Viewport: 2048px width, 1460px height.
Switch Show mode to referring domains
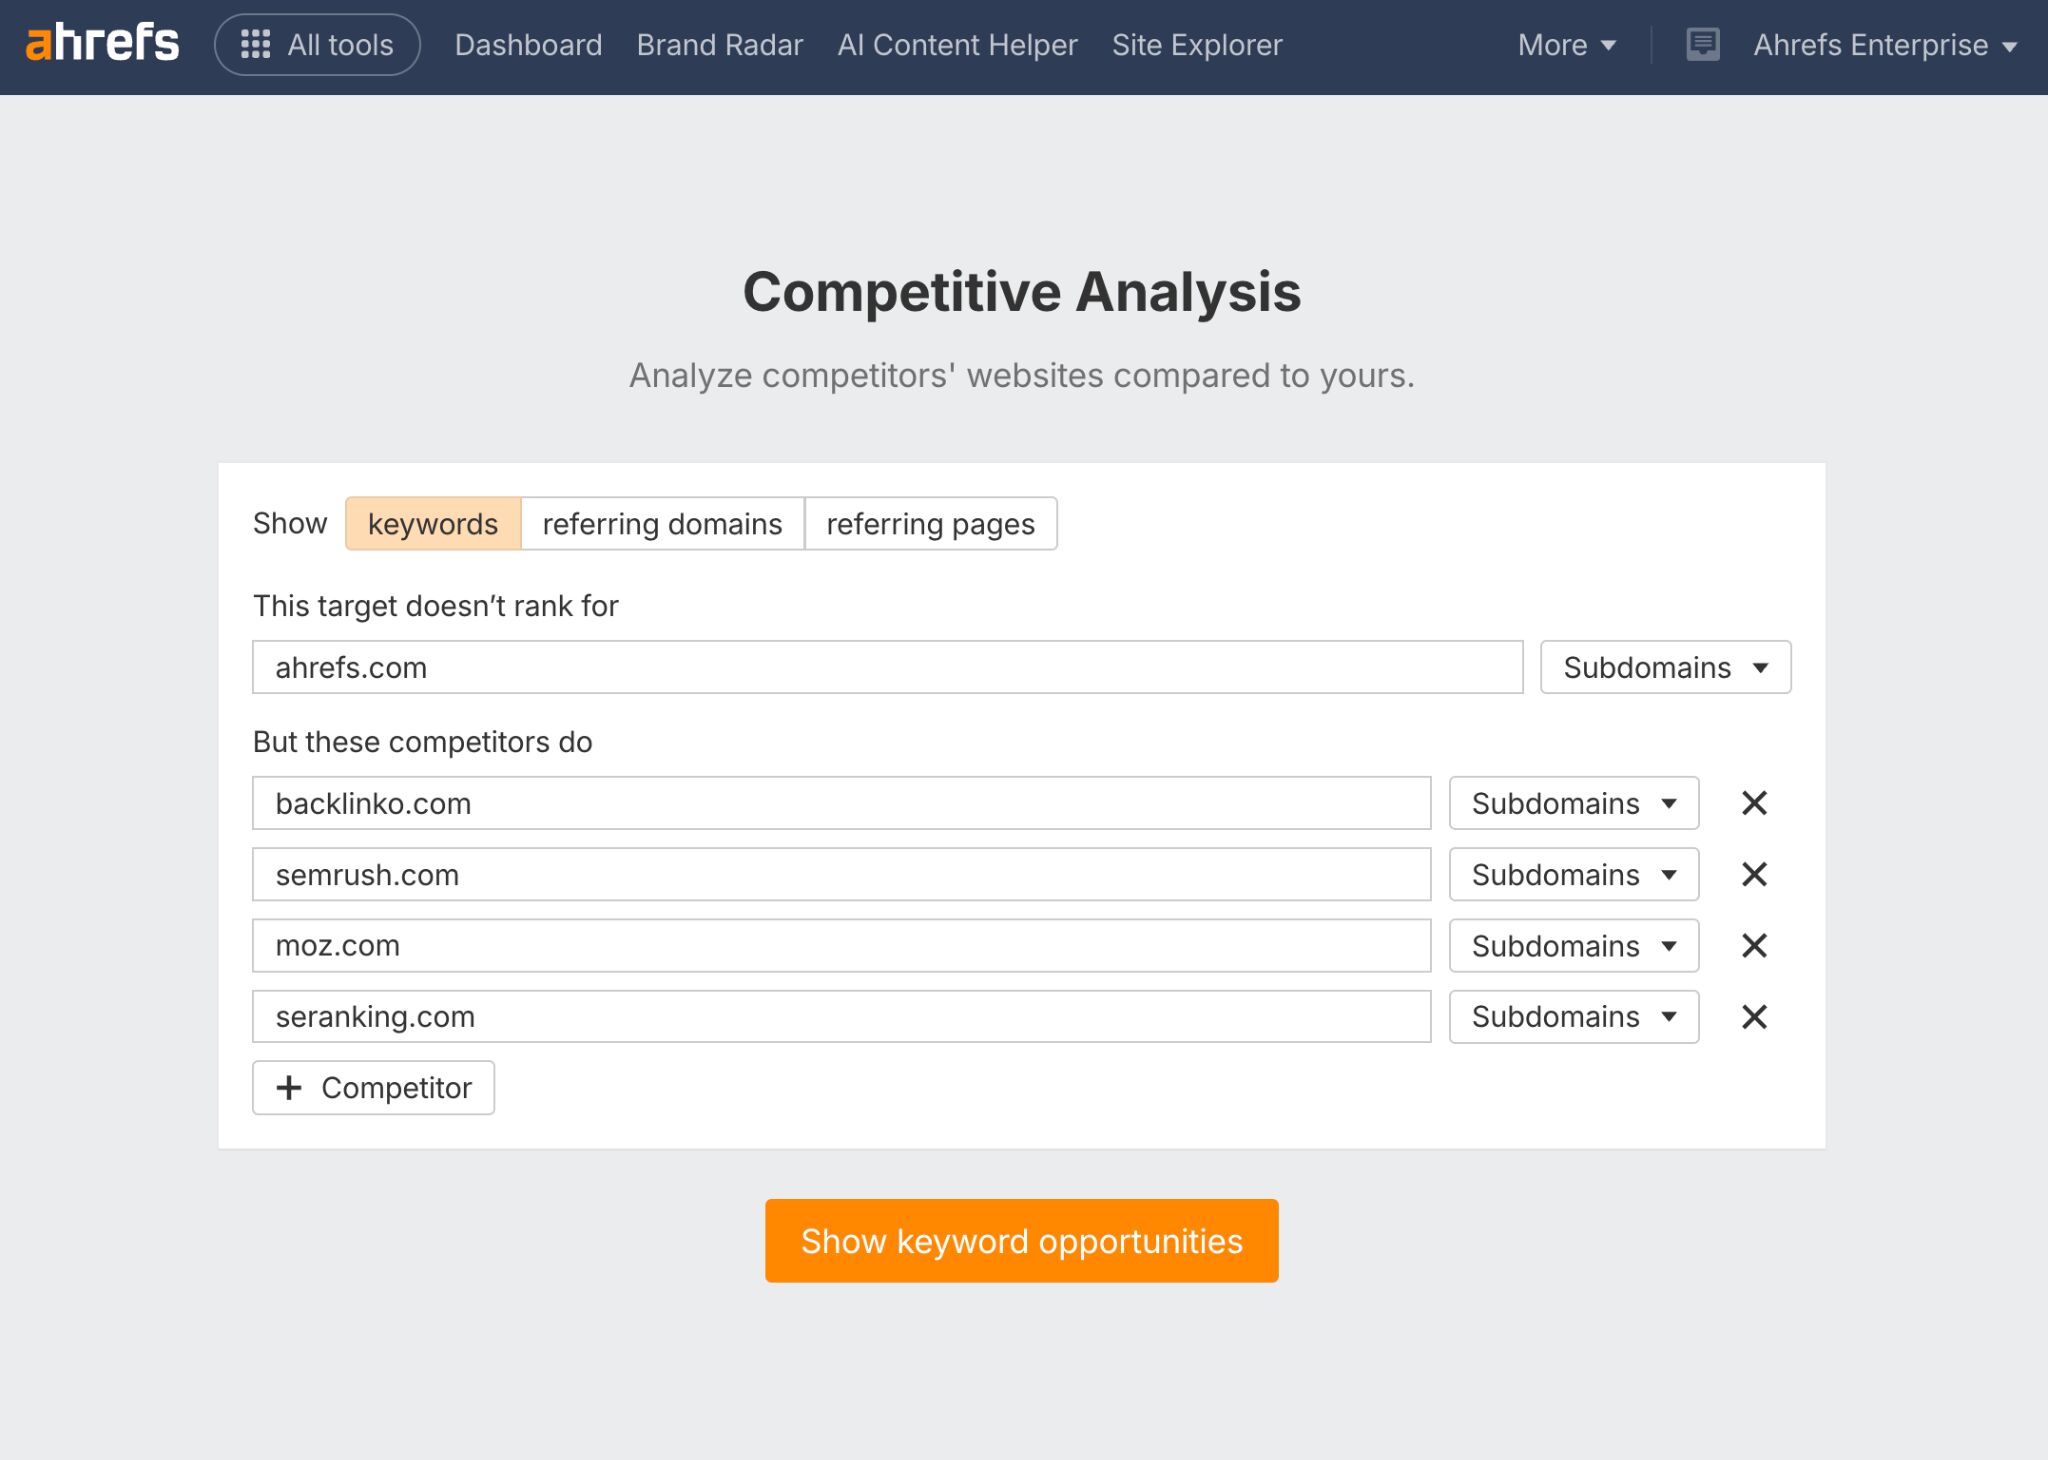click(662, 523)
